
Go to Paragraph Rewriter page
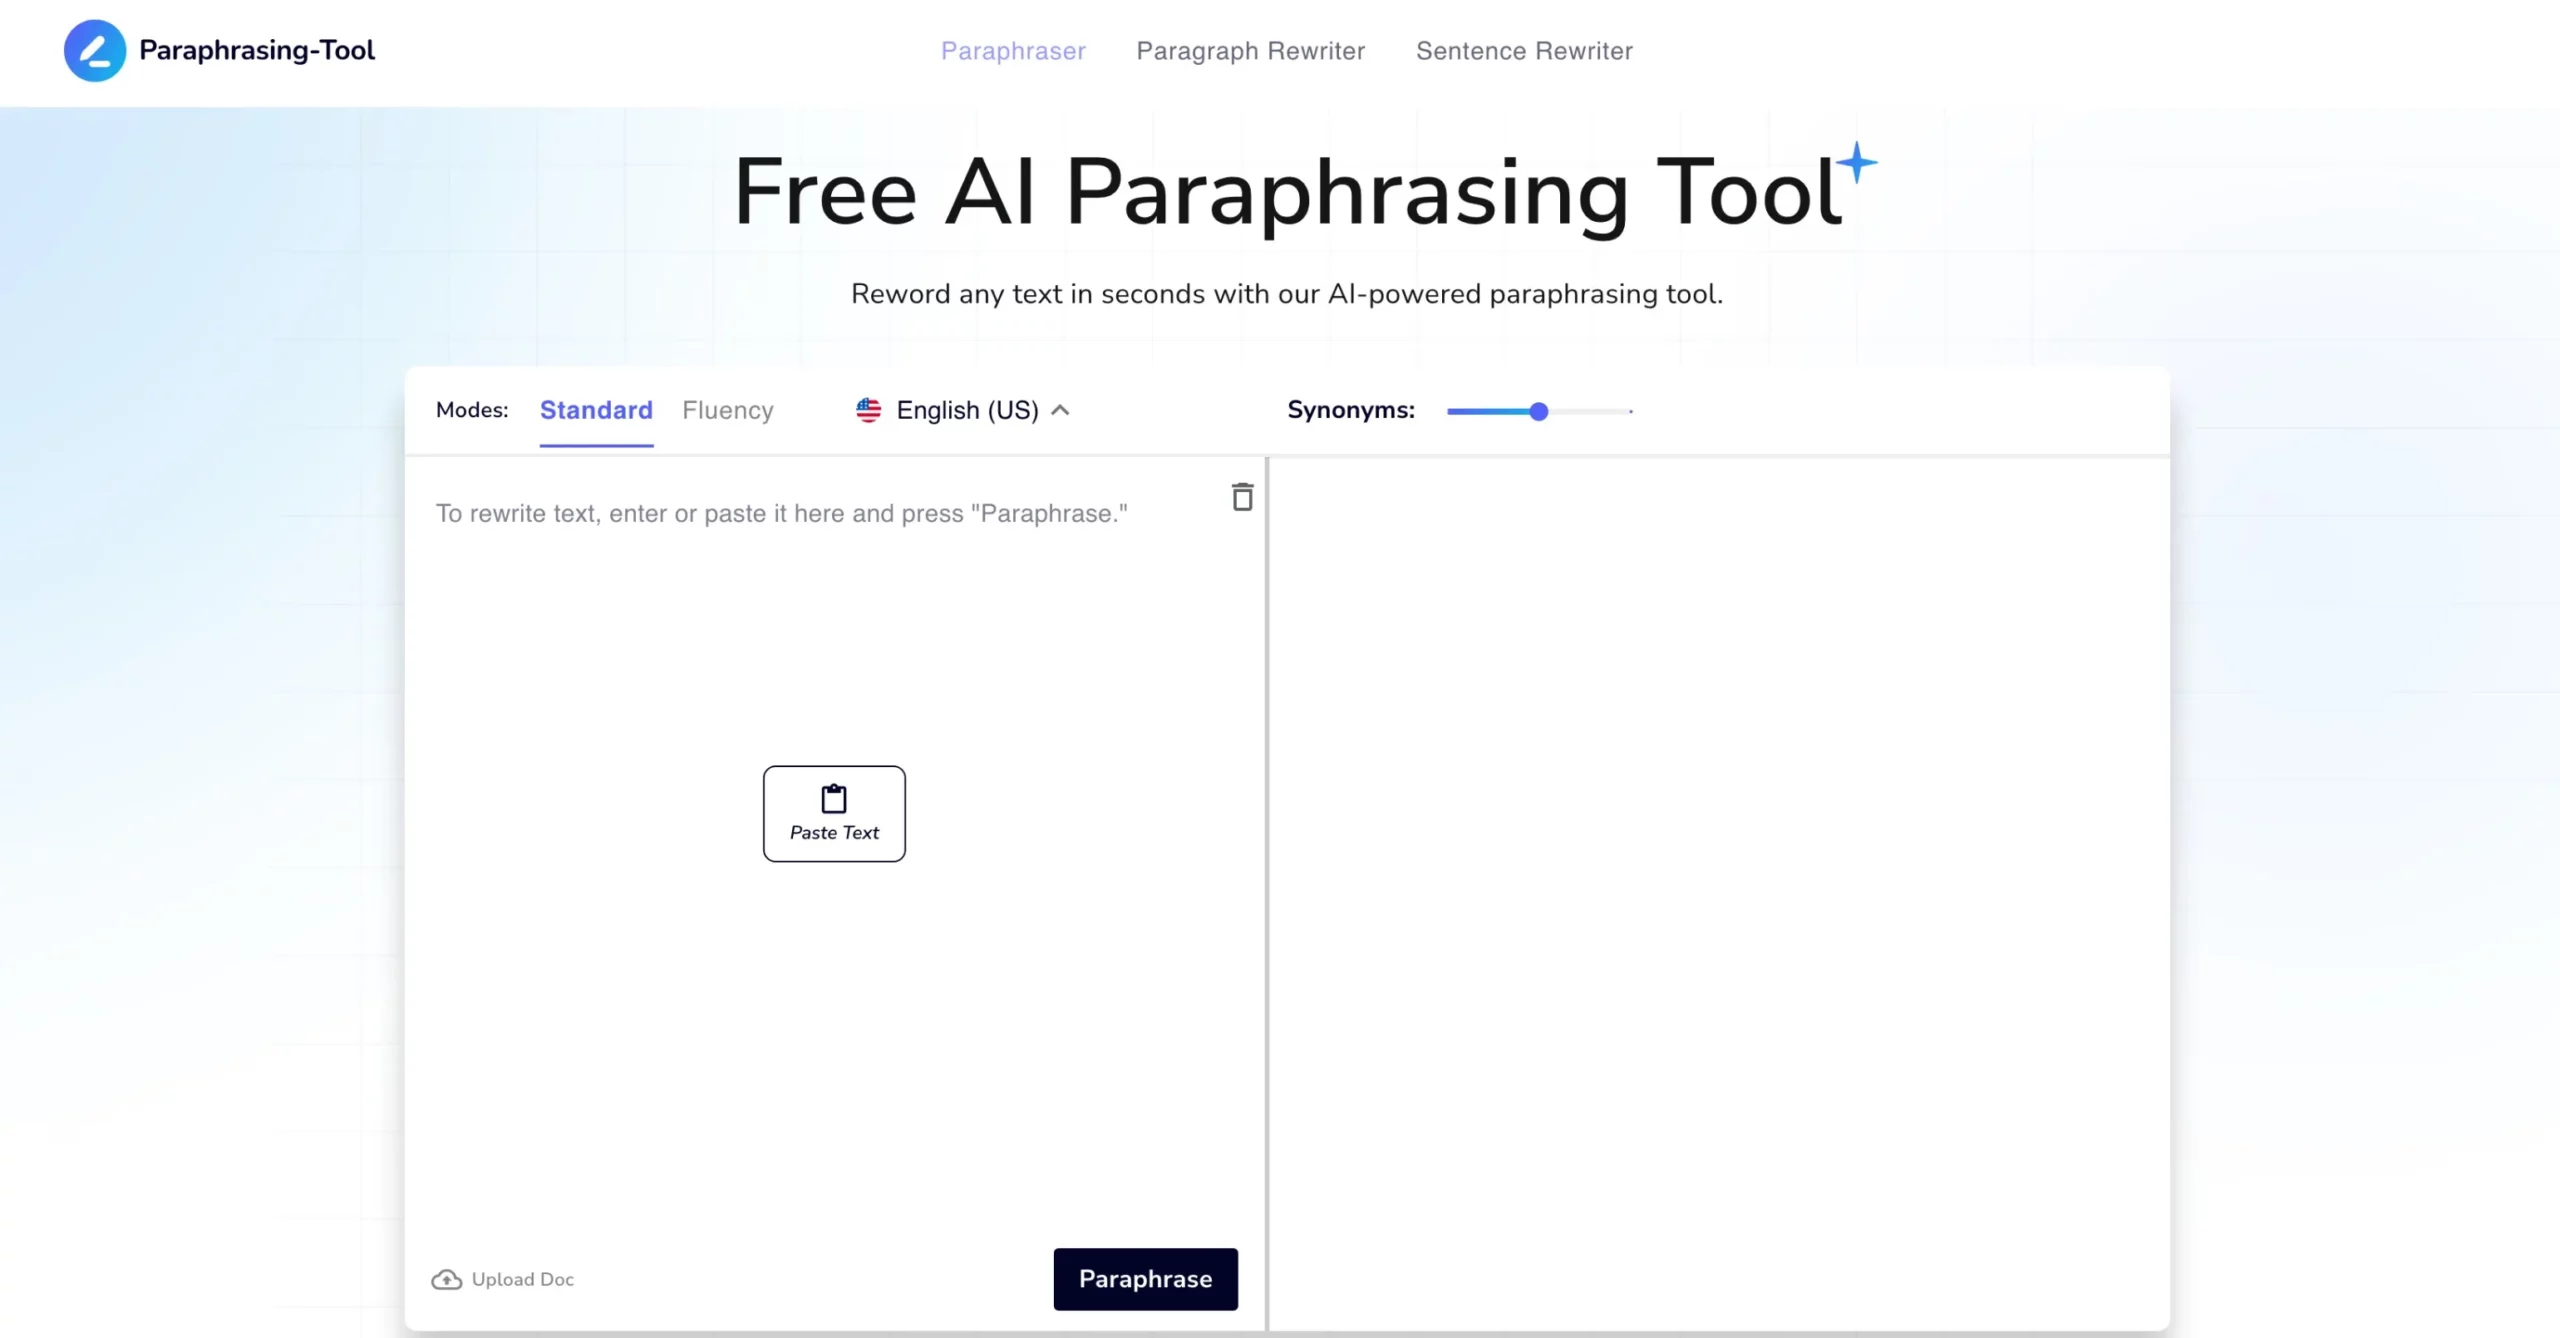pyautogui.click(x=1250, y=51)
